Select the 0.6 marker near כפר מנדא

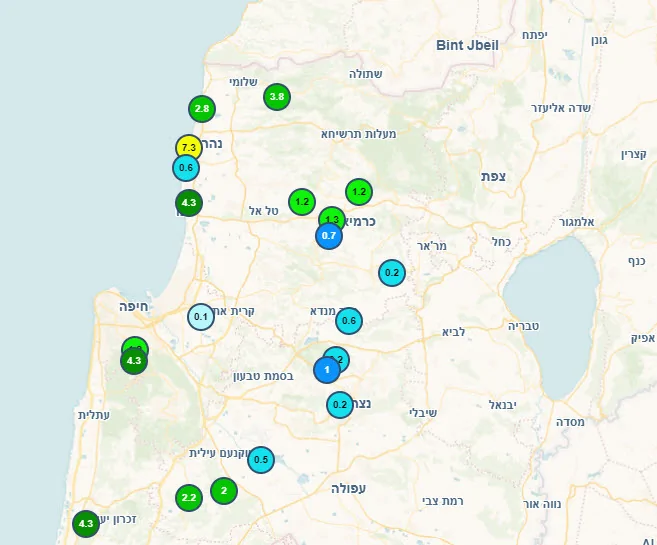pyautogui.click(x=349, y=321)
